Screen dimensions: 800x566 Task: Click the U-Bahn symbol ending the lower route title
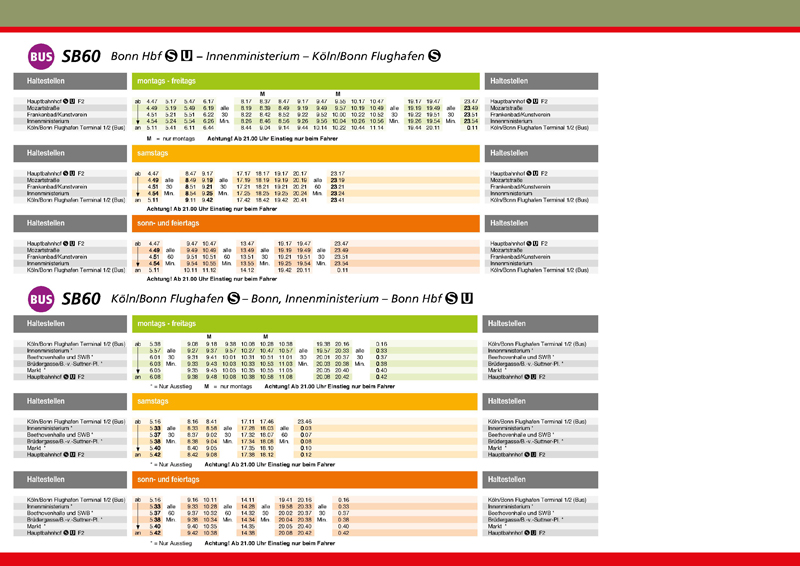point(467,297)
